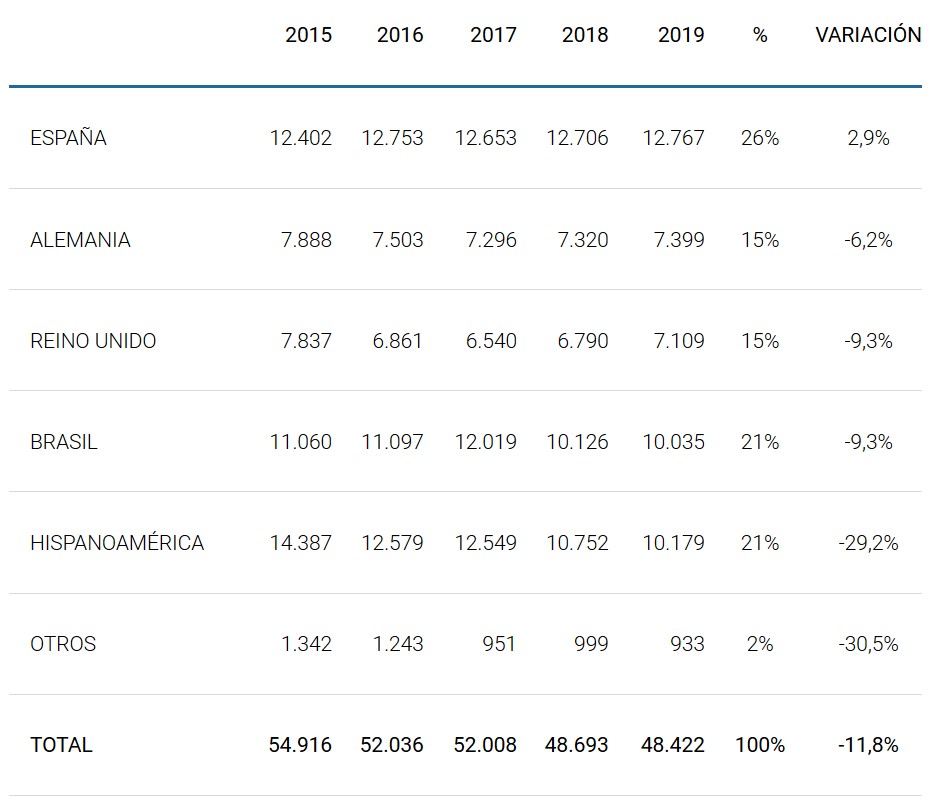Select the BRASIL row label
933x799 pixels.
pyautogui.click(x=64, y=442)
